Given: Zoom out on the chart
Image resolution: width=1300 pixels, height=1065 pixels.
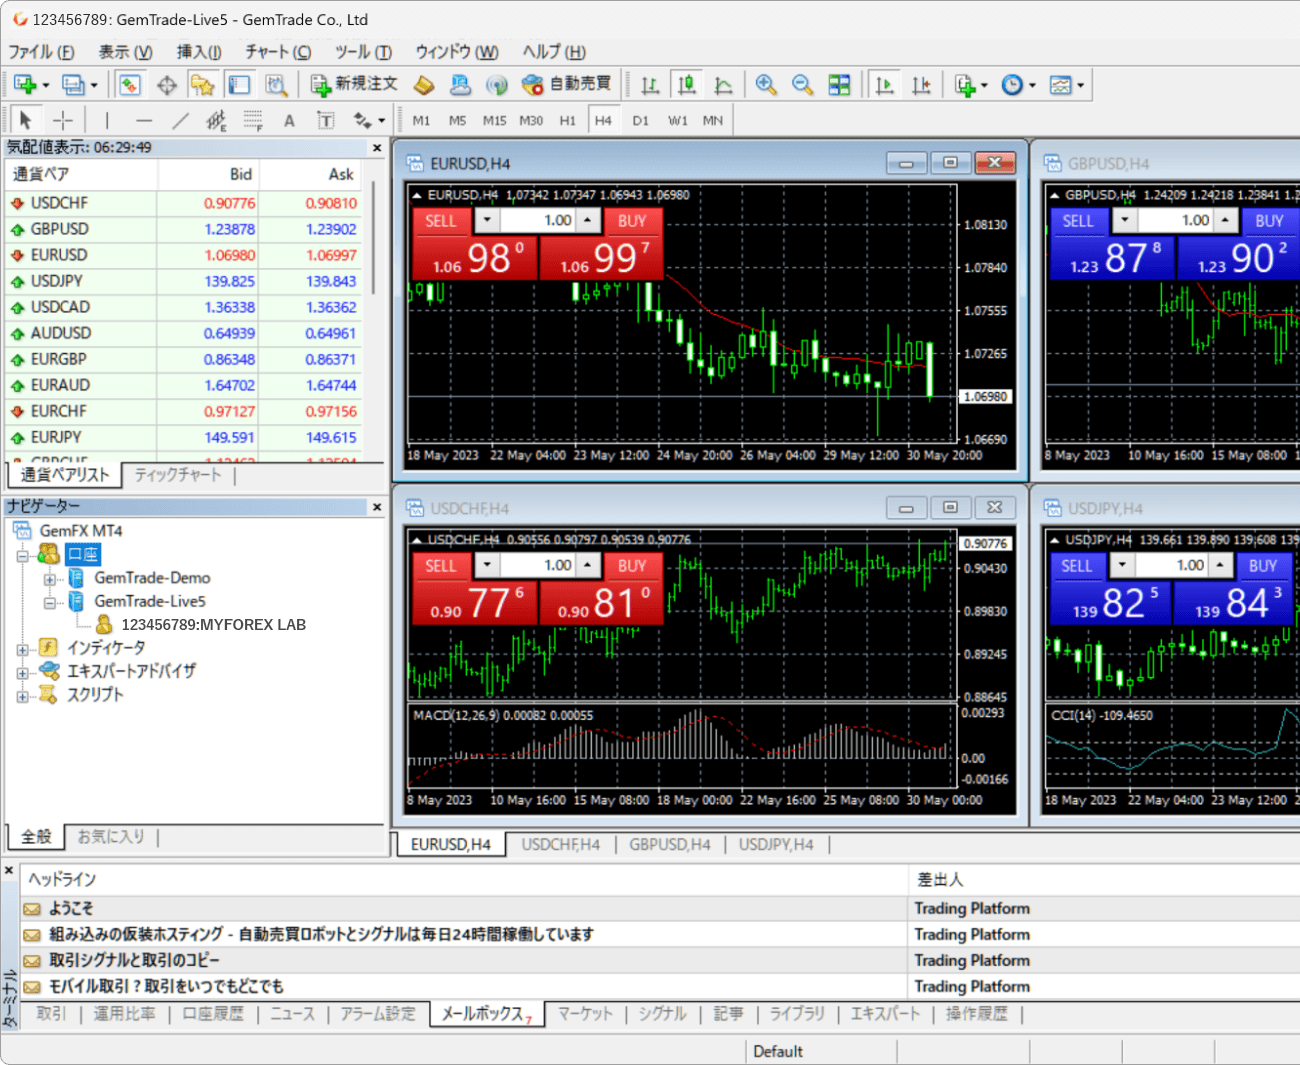Looking at the screenshot, I should [802, 85].
